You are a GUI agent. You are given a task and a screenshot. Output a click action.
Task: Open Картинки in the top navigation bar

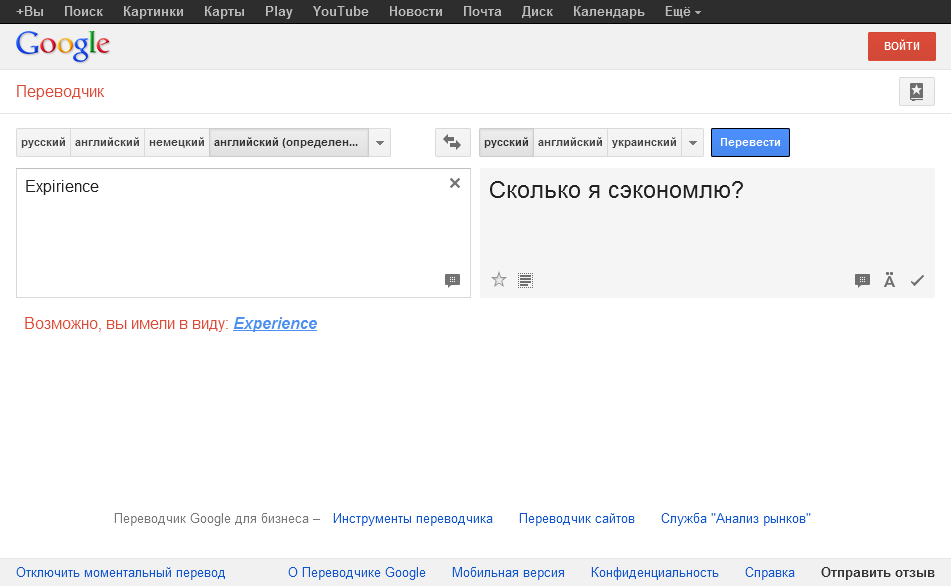click(x=153, y=12)
